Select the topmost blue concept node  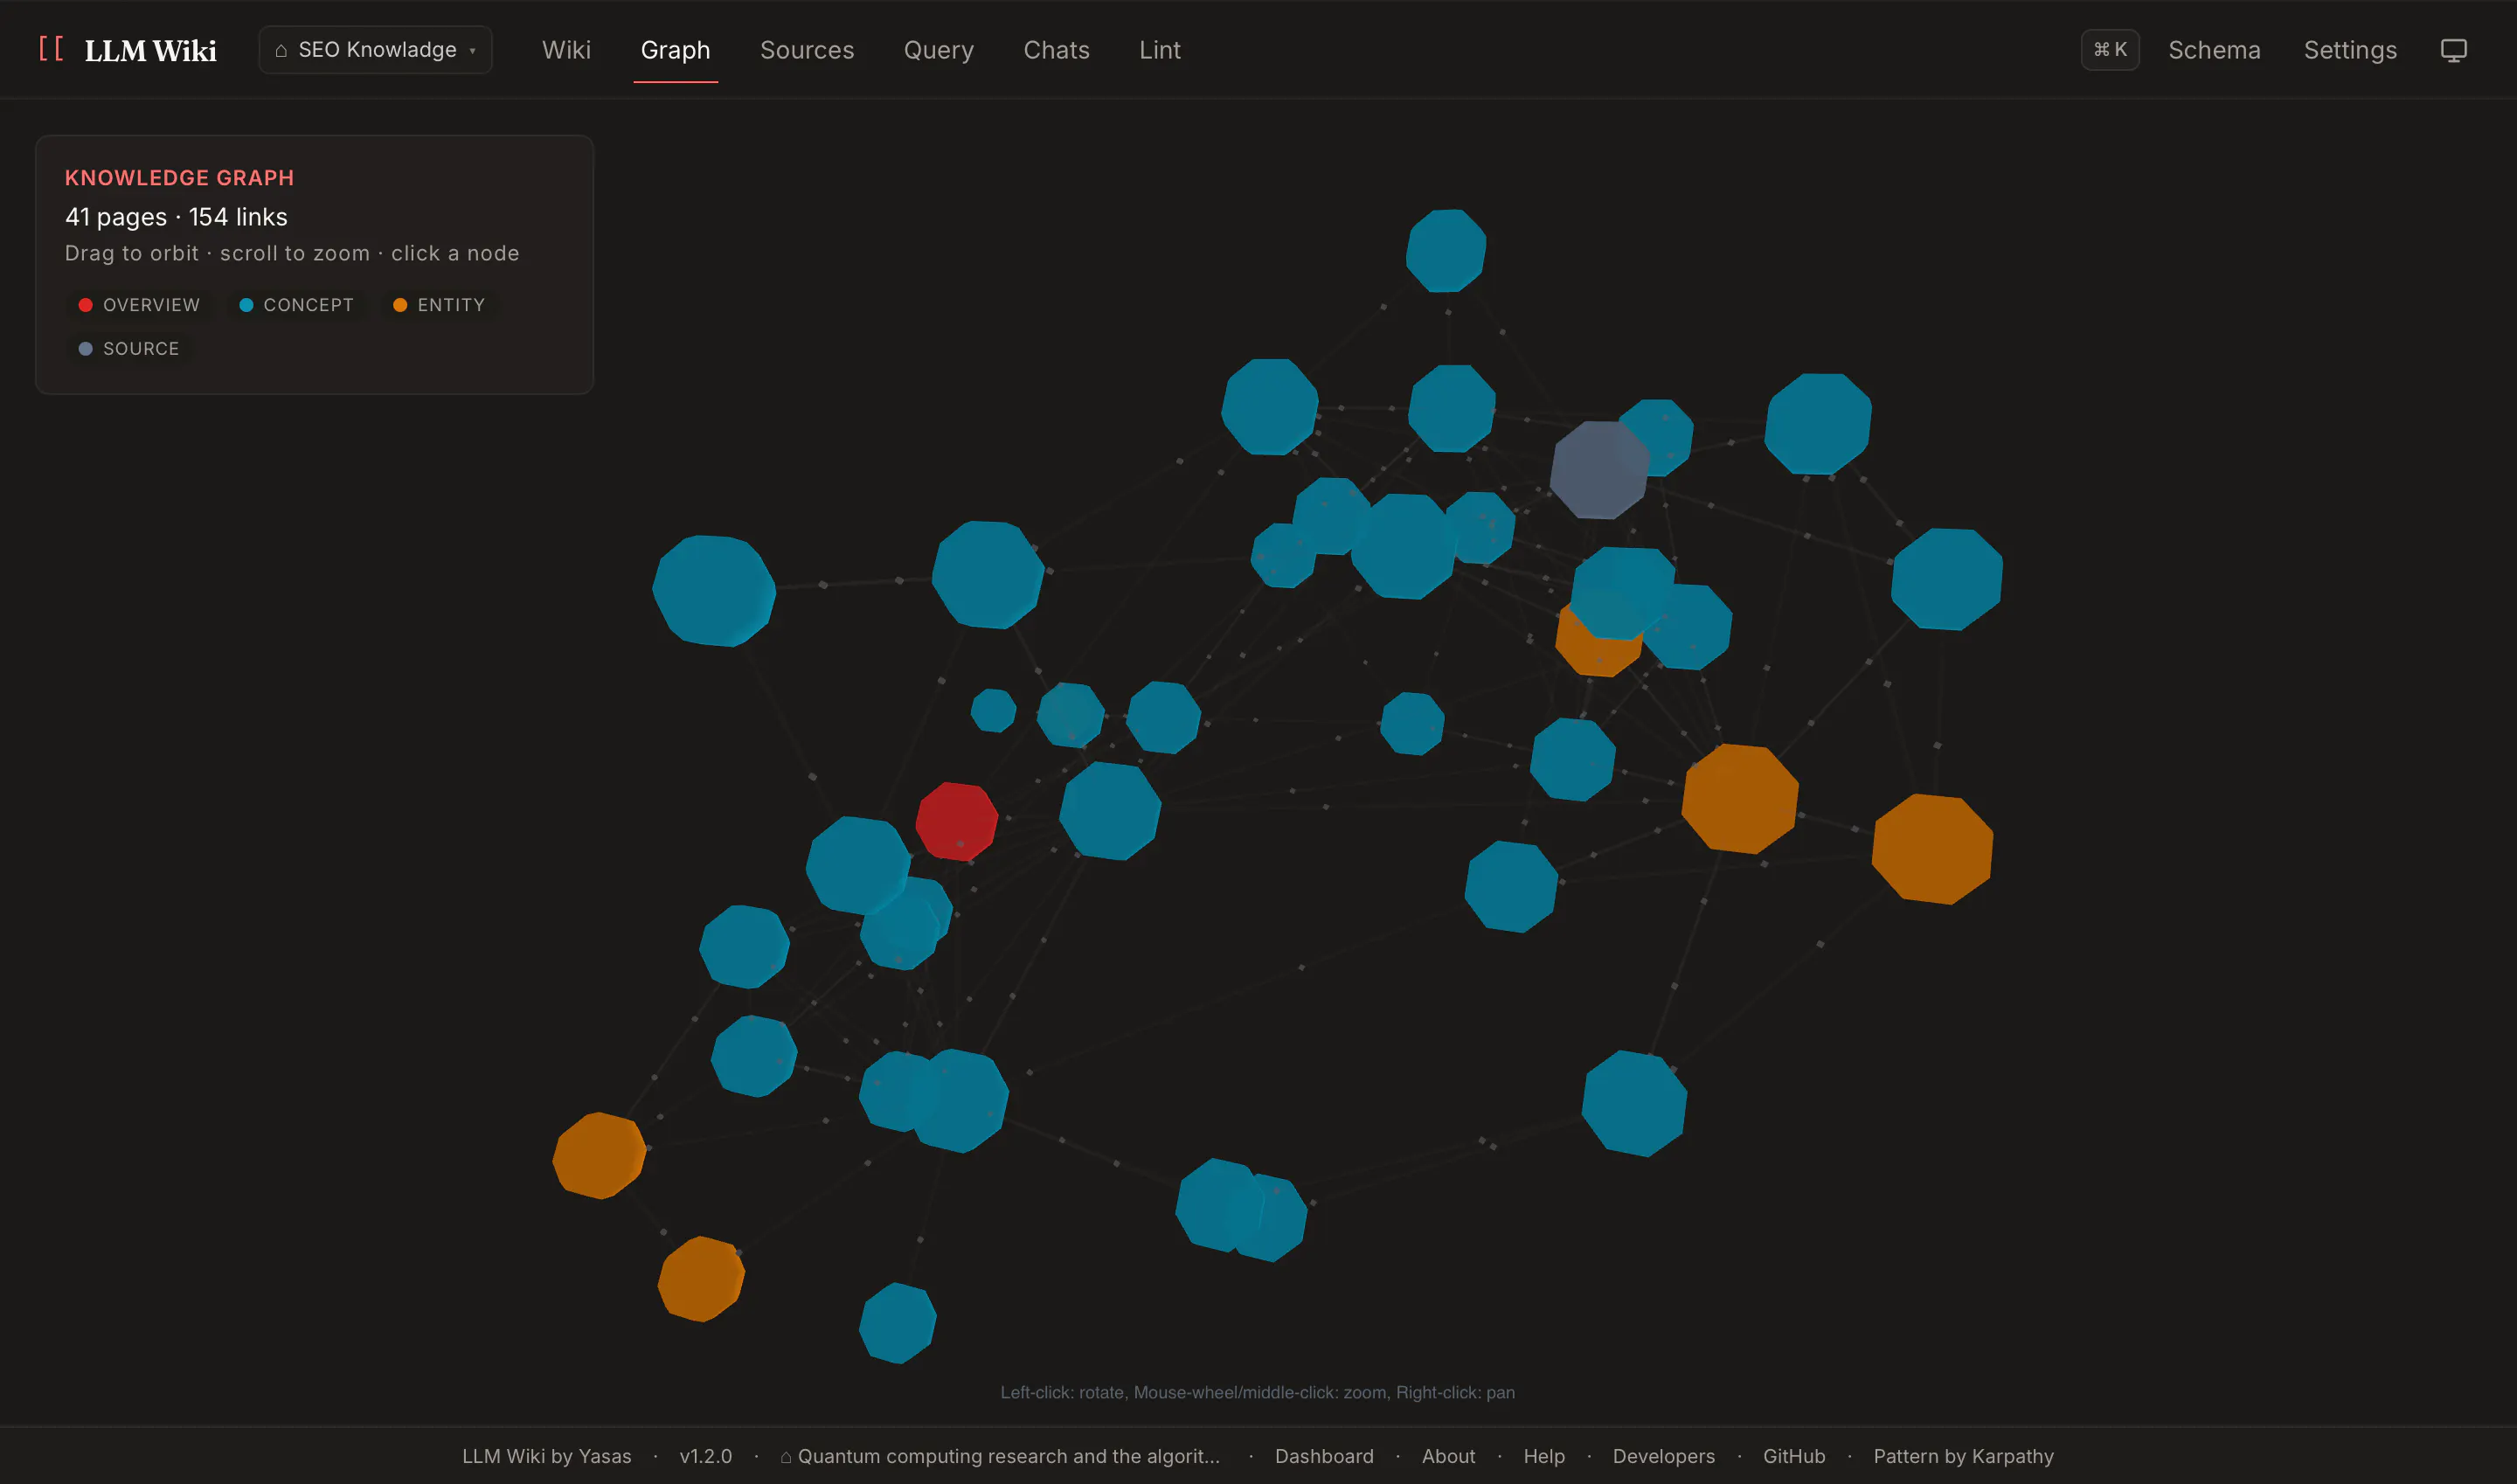pos(1445,250)
